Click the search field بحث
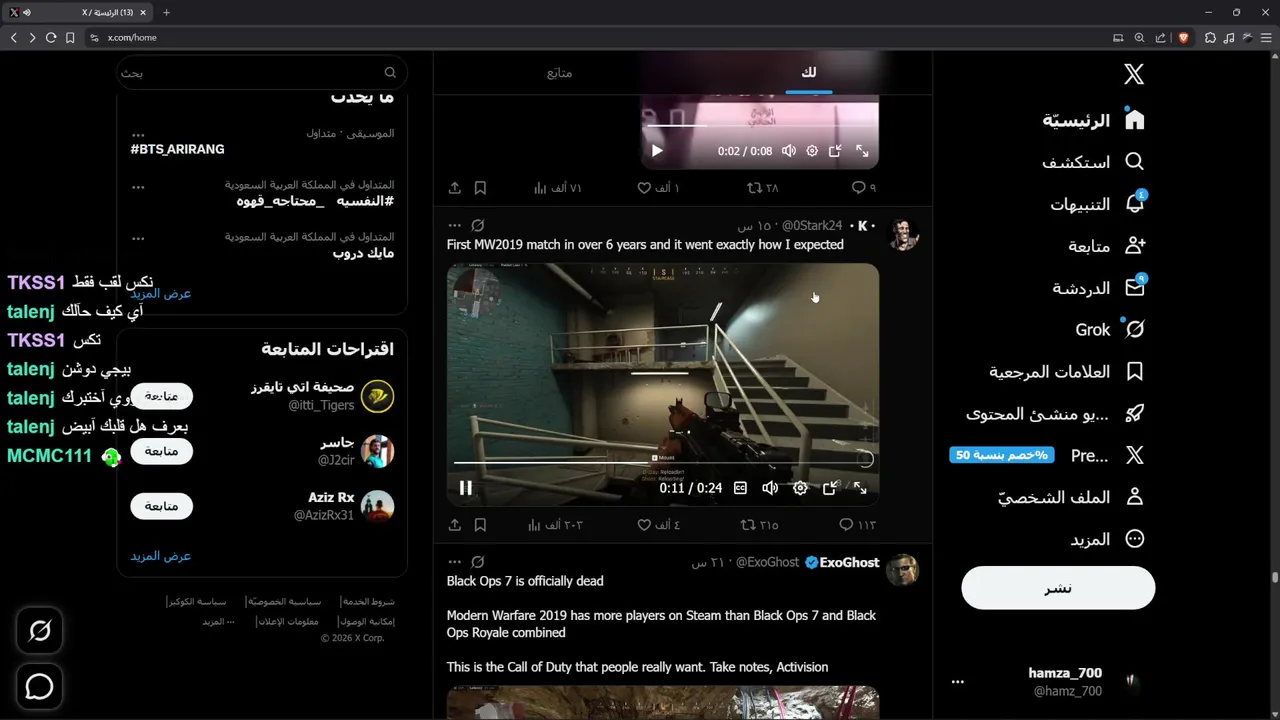The height and width of the screenshot is (720, 1280). point(262,73)
